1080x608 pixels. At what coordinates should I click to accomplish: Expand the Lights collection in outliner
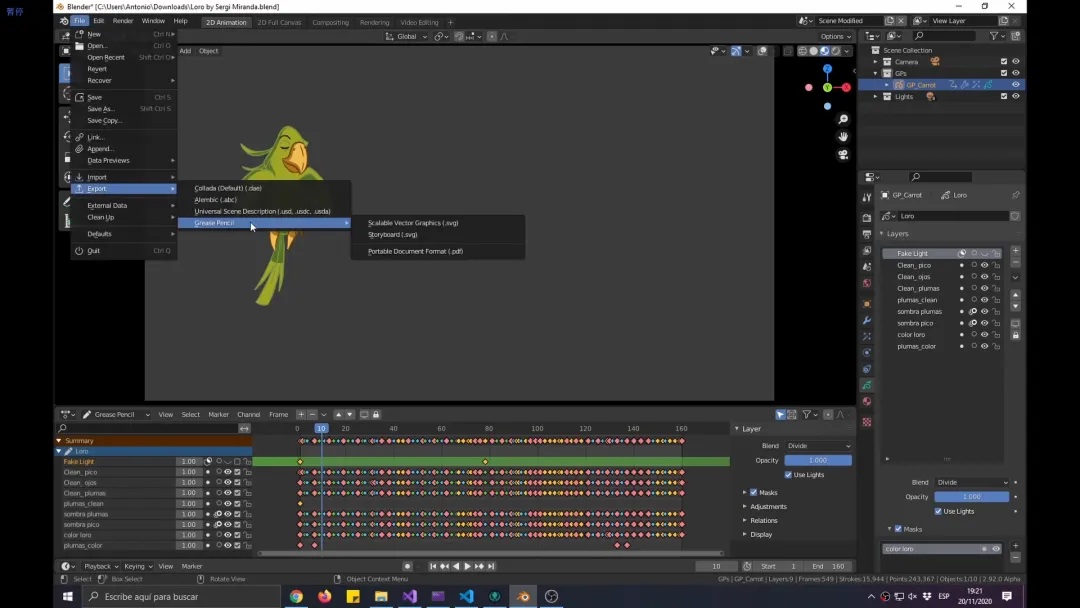tap(875, 96)
